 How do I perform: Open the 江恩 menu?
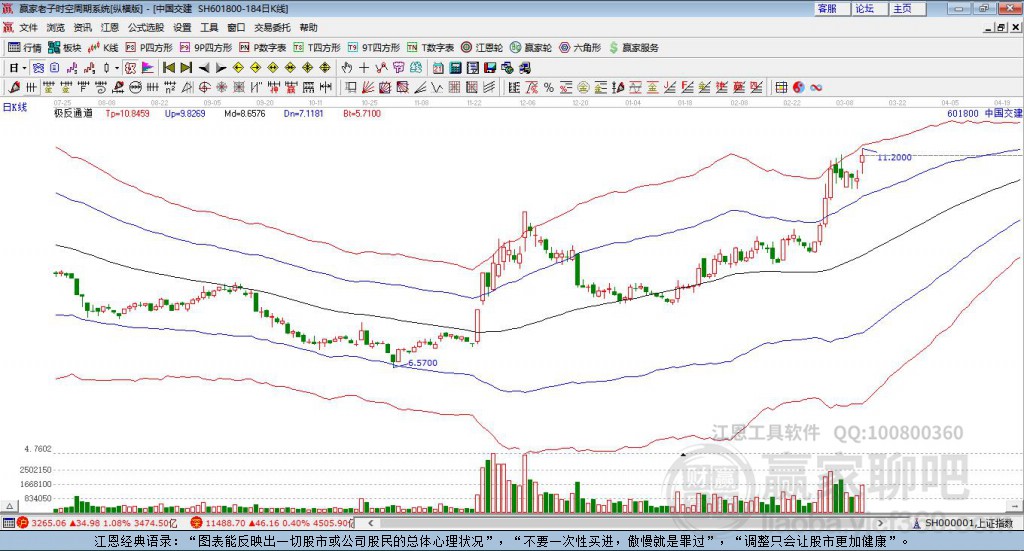click(110, 27)
